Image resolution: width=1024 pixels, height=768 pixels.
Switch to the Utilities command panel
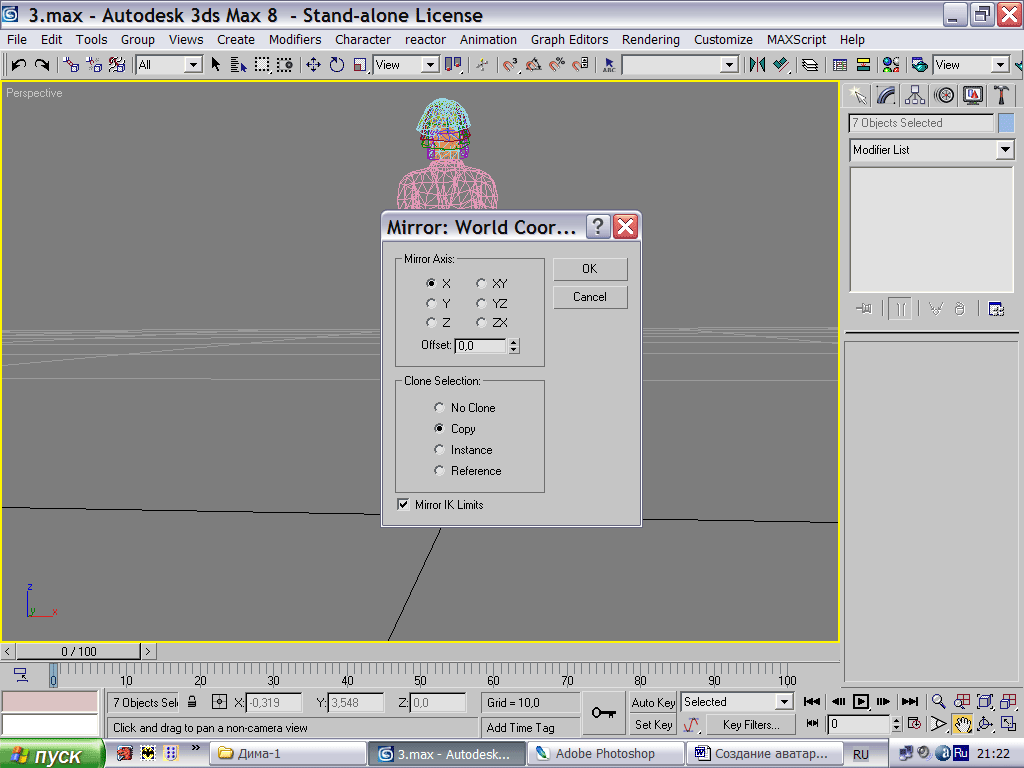[1001, 95]
